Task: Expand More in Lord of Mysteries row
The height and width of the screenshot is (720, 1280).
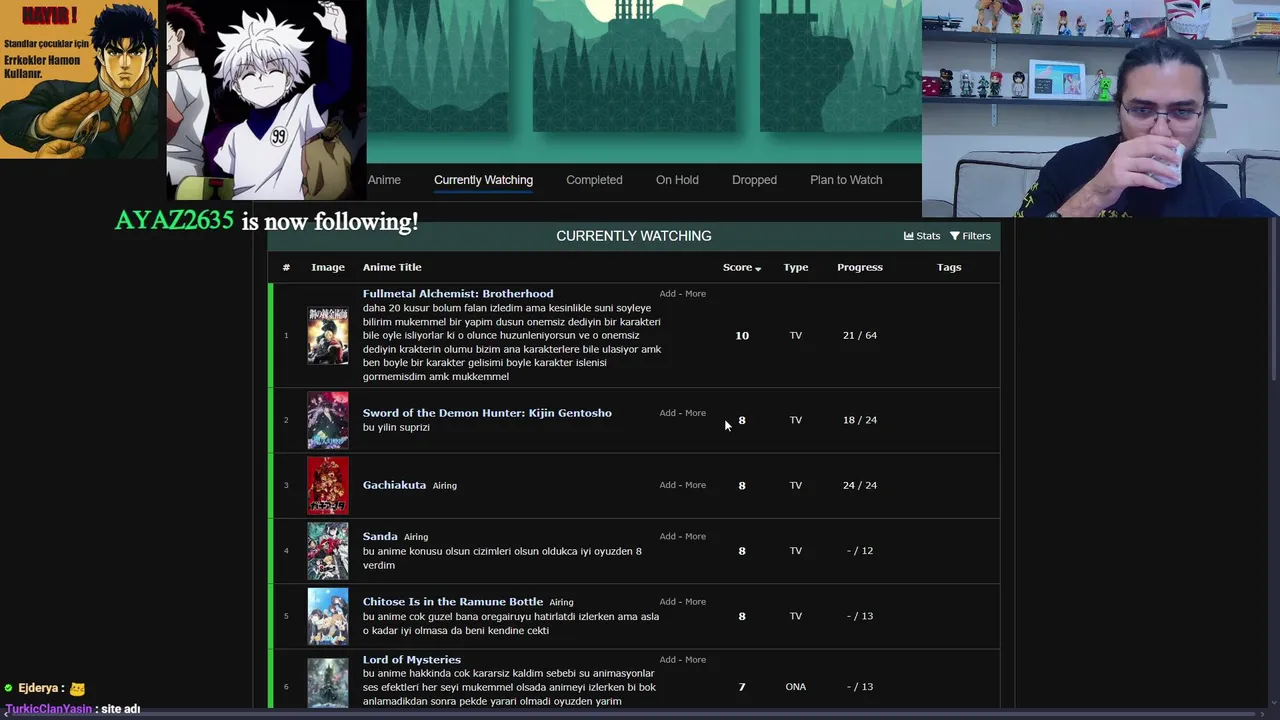Action: (x=695, y=660)
